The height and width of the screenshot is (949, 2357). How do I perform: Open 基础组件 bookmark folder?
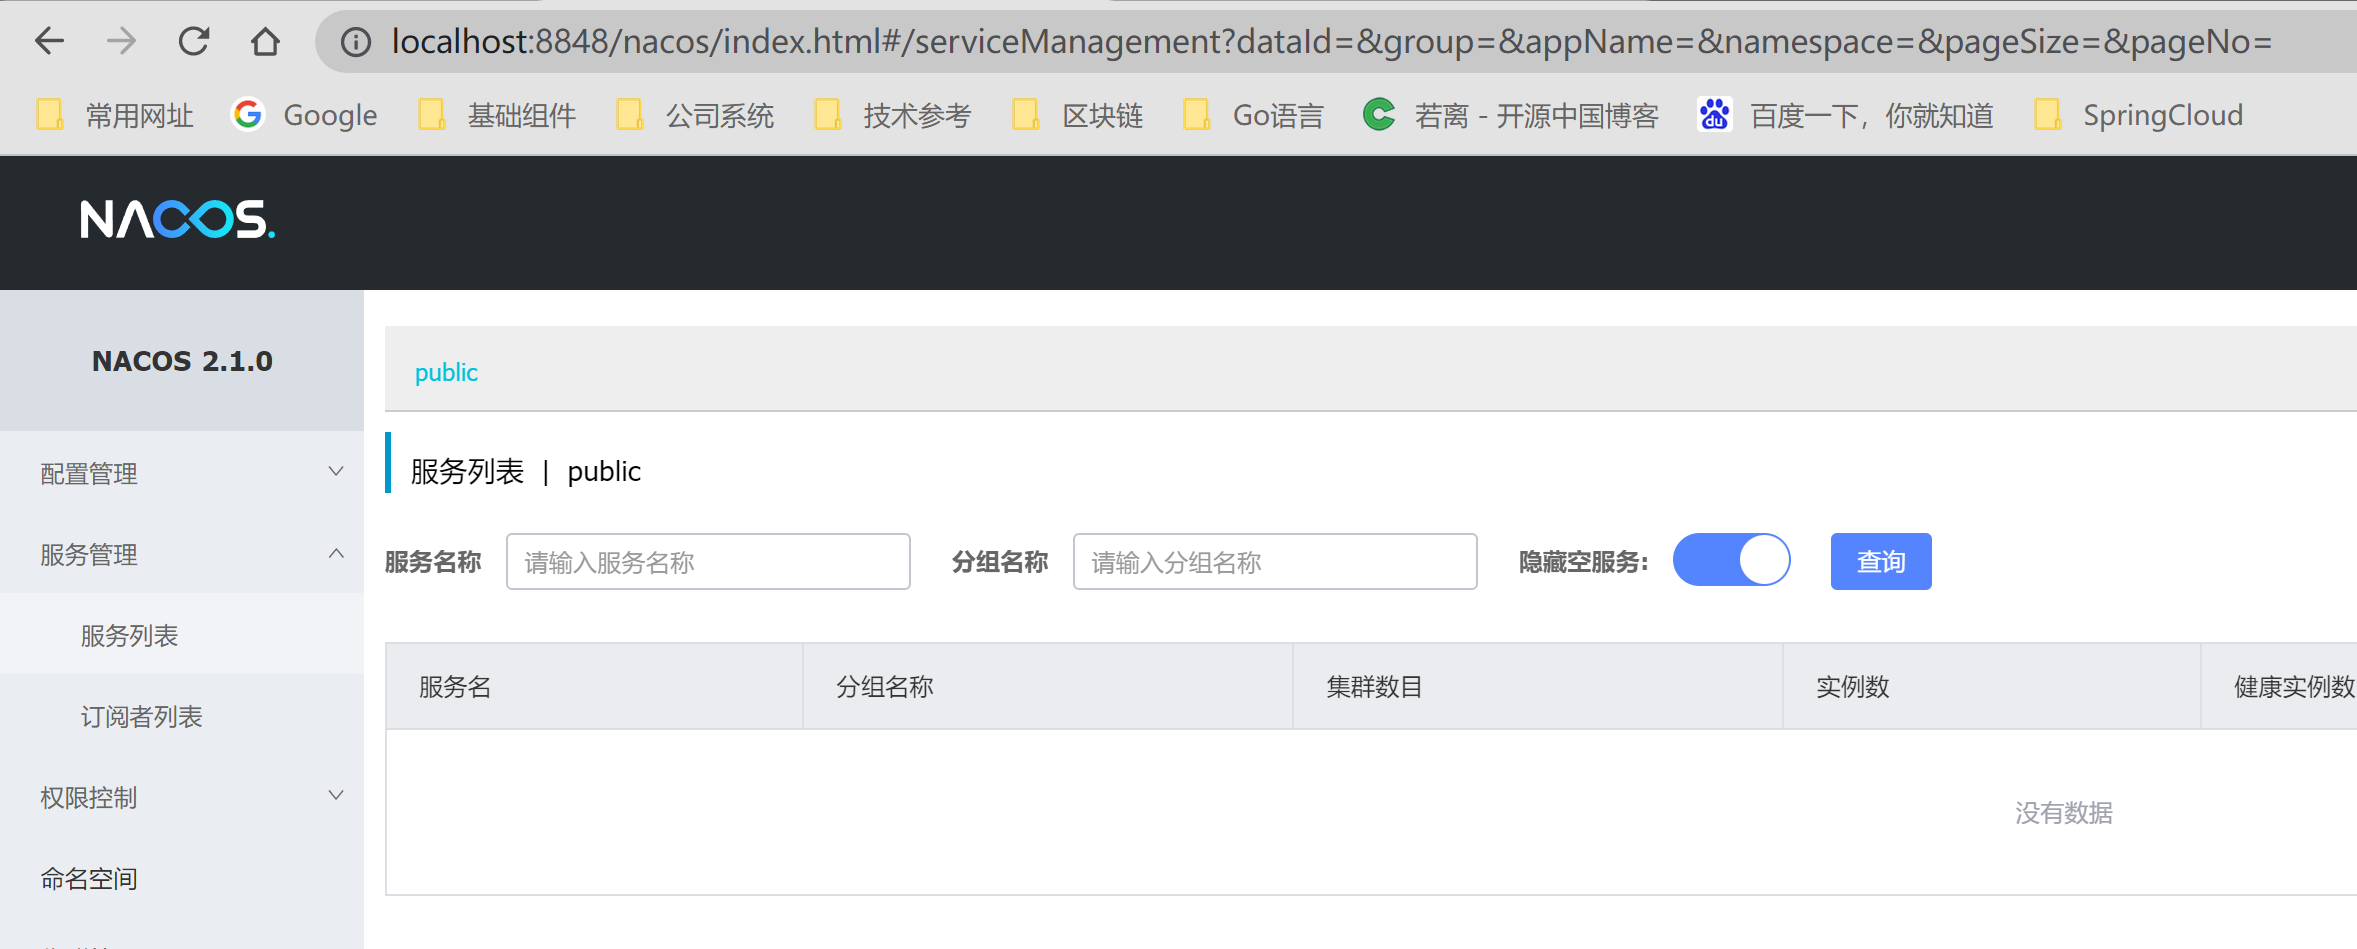pos(497,115)
